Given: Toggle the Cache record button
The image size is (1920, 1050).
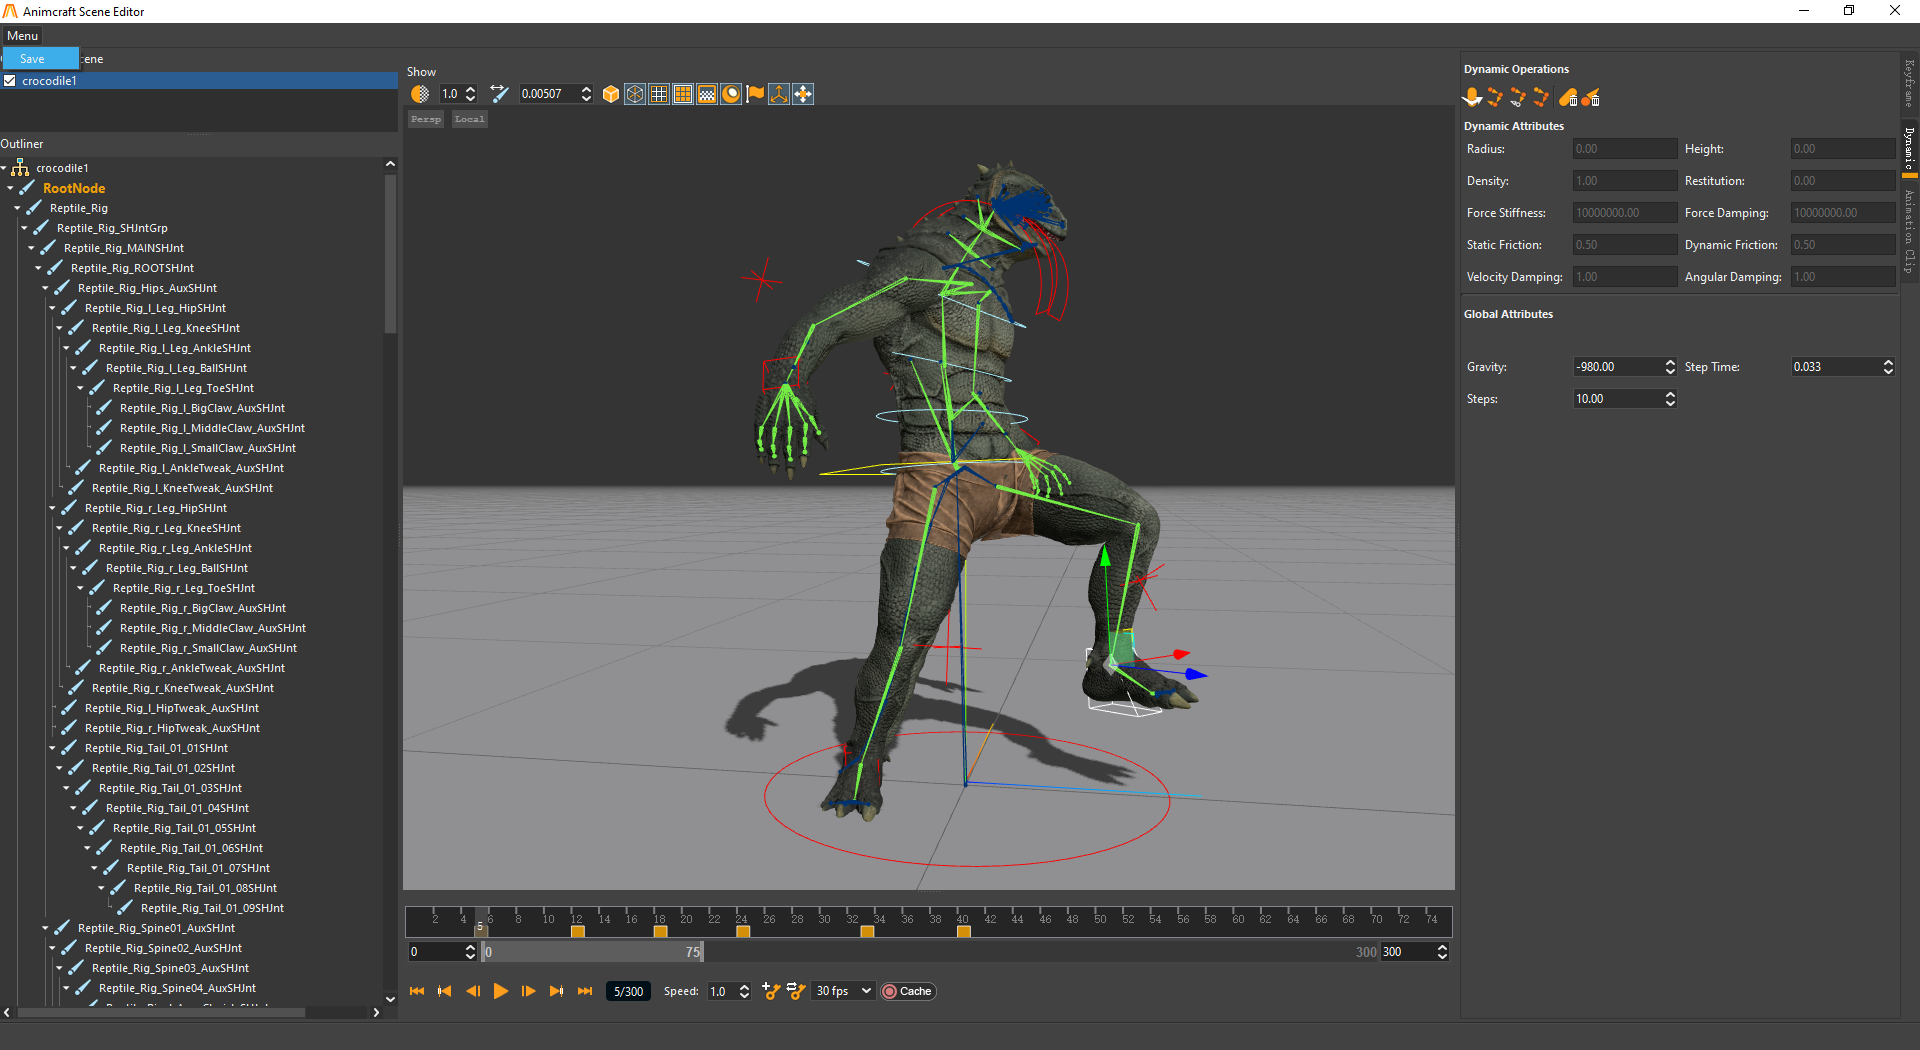Looking at the screenshot, I should click(907, 991).
